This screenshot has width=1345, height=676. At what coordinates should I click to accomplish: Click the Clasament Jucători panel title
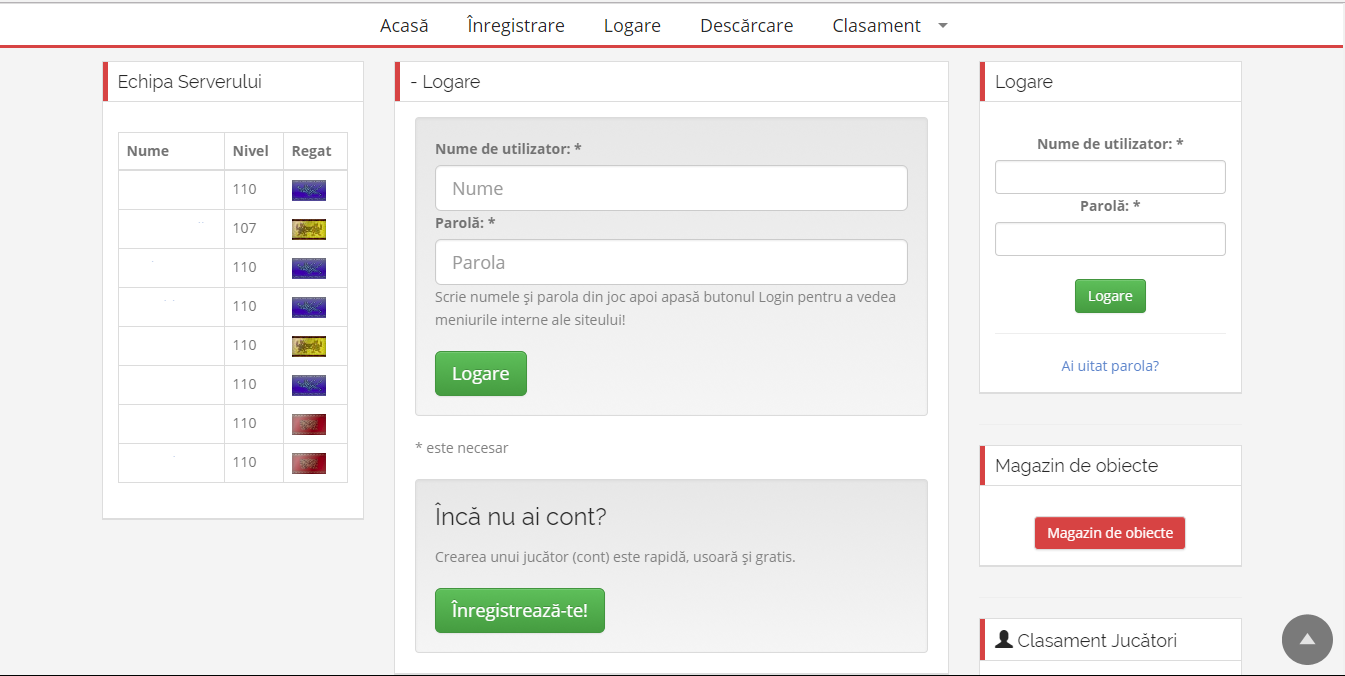pyautogui.click(x=1097, y=641)
